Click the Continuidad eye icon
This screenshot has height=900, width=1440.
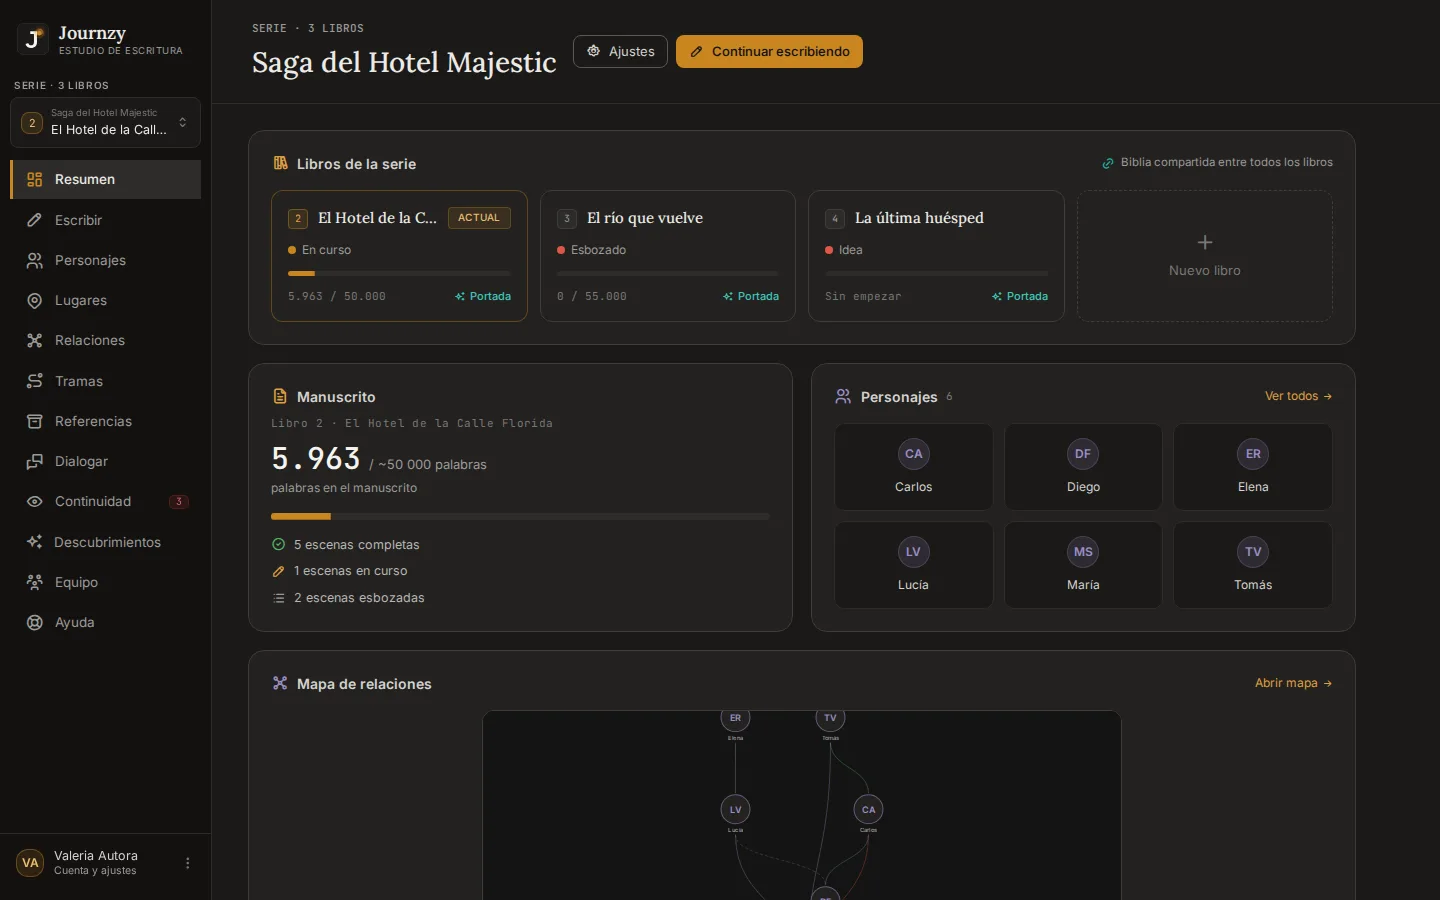34,501
